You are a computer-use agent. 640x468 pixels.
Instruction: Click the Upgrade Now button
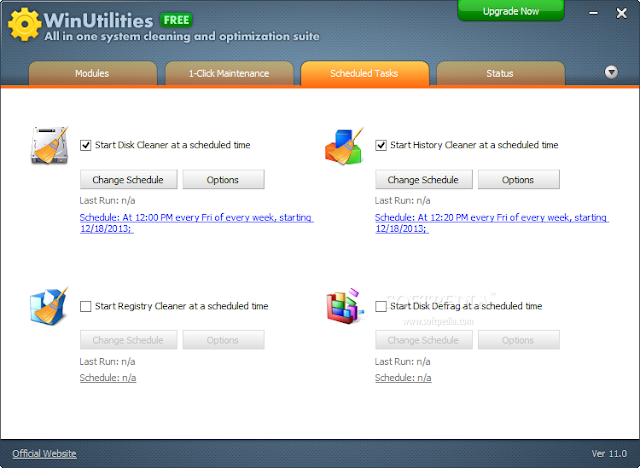pos(511,11)
